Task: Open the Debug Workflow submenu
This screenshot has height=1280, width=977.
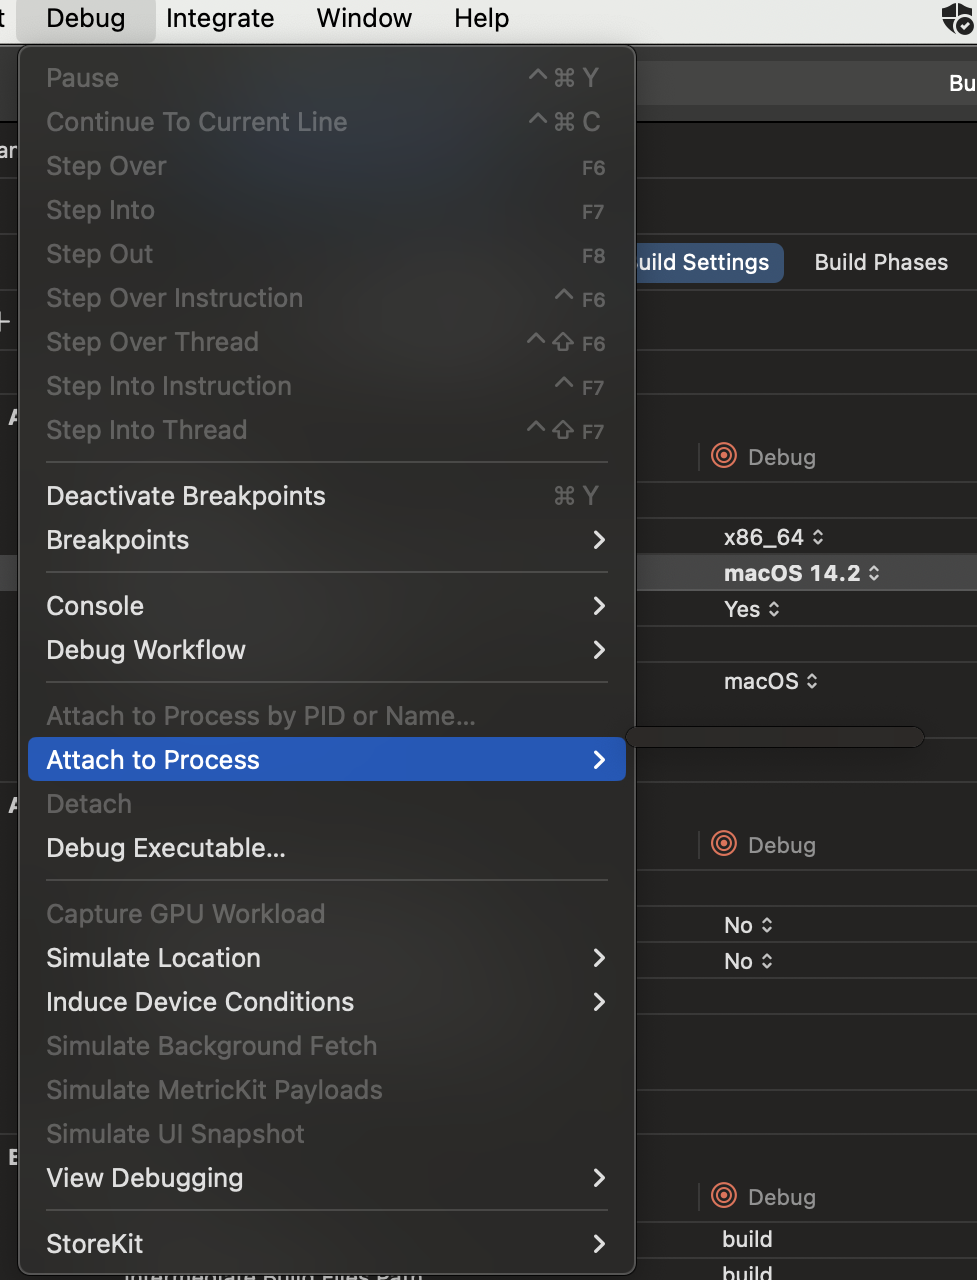Action: point(327,650)
